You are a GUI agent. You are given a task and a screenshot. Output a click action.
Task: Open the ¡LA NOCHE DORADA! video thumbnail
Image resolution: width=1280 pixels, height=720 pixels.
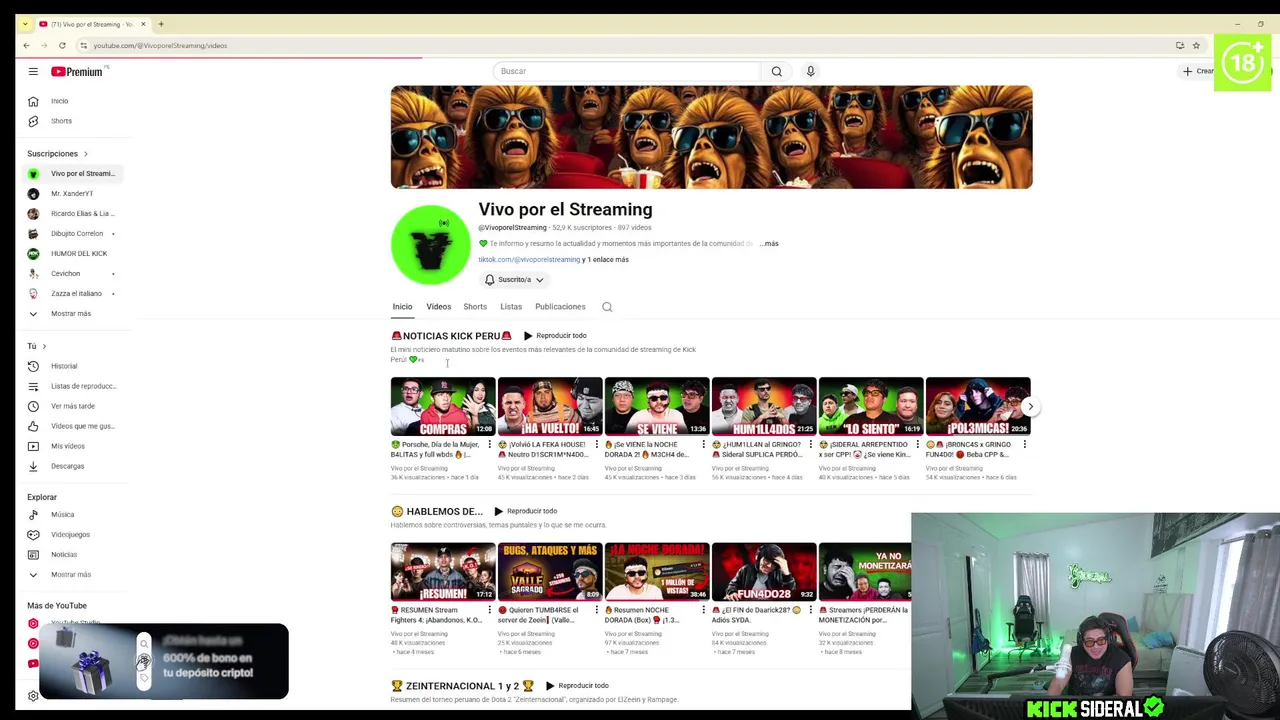pyautogui.click(x=657, y=572)
